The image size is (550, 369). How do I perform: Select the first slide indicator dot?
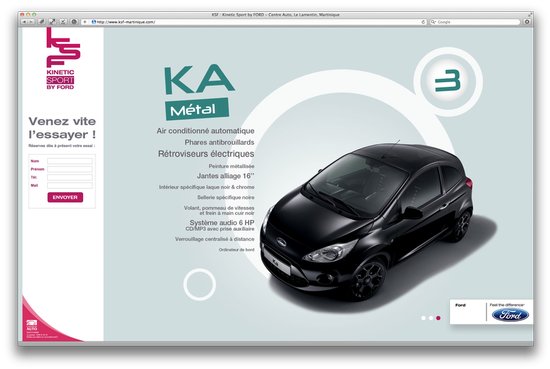(x=423, y=318)
